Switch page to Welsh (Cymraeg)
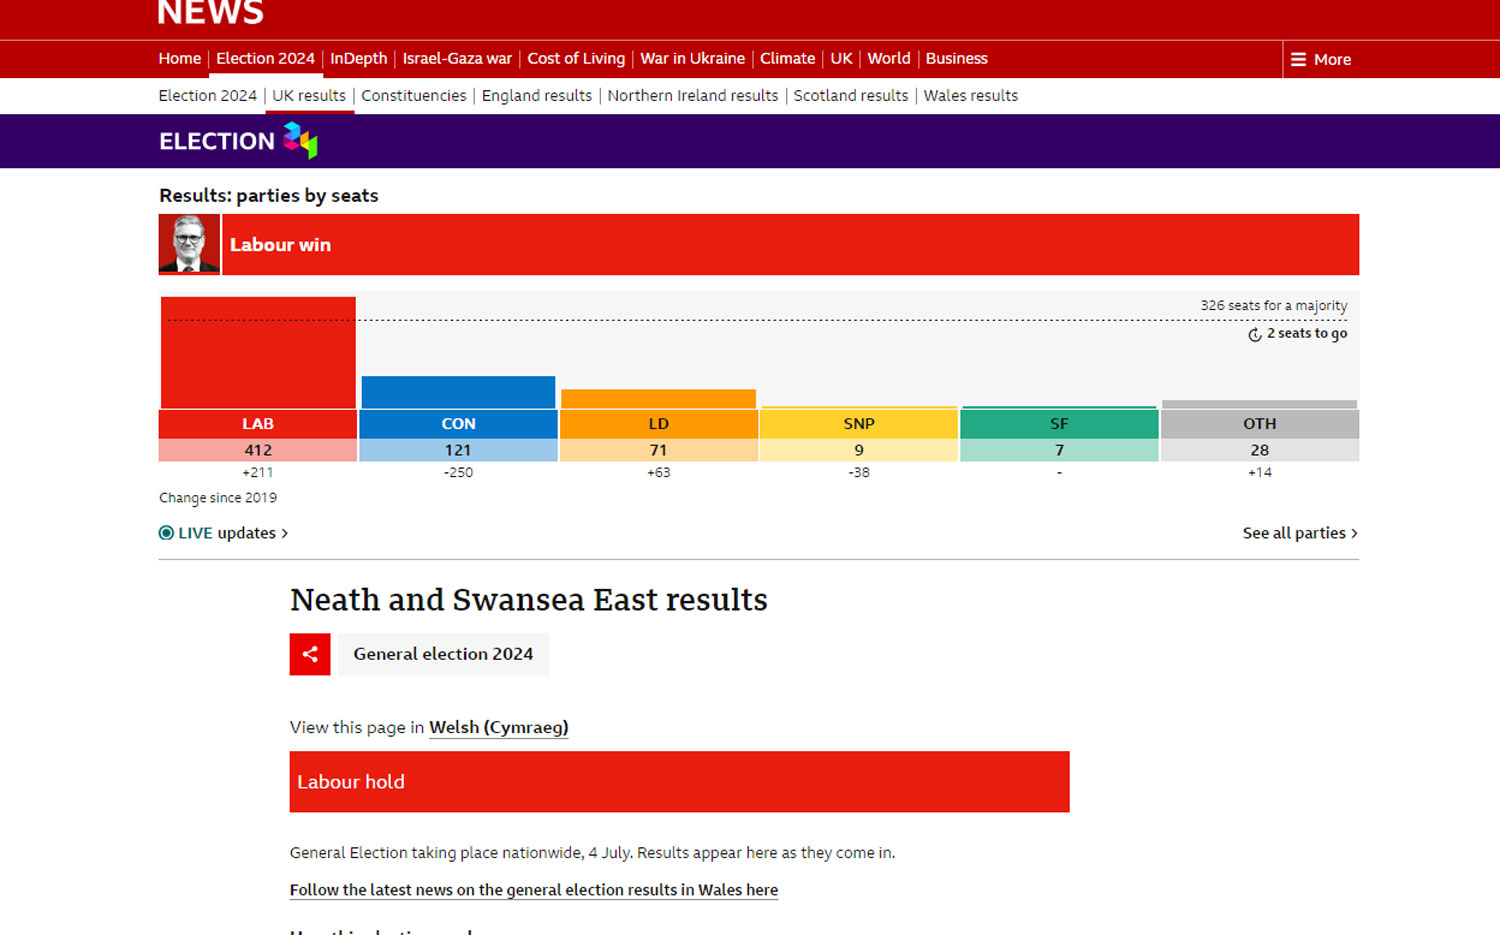The width and height of the screenshot is (1500, 935). pyautogui.click(x=499, y=727)
